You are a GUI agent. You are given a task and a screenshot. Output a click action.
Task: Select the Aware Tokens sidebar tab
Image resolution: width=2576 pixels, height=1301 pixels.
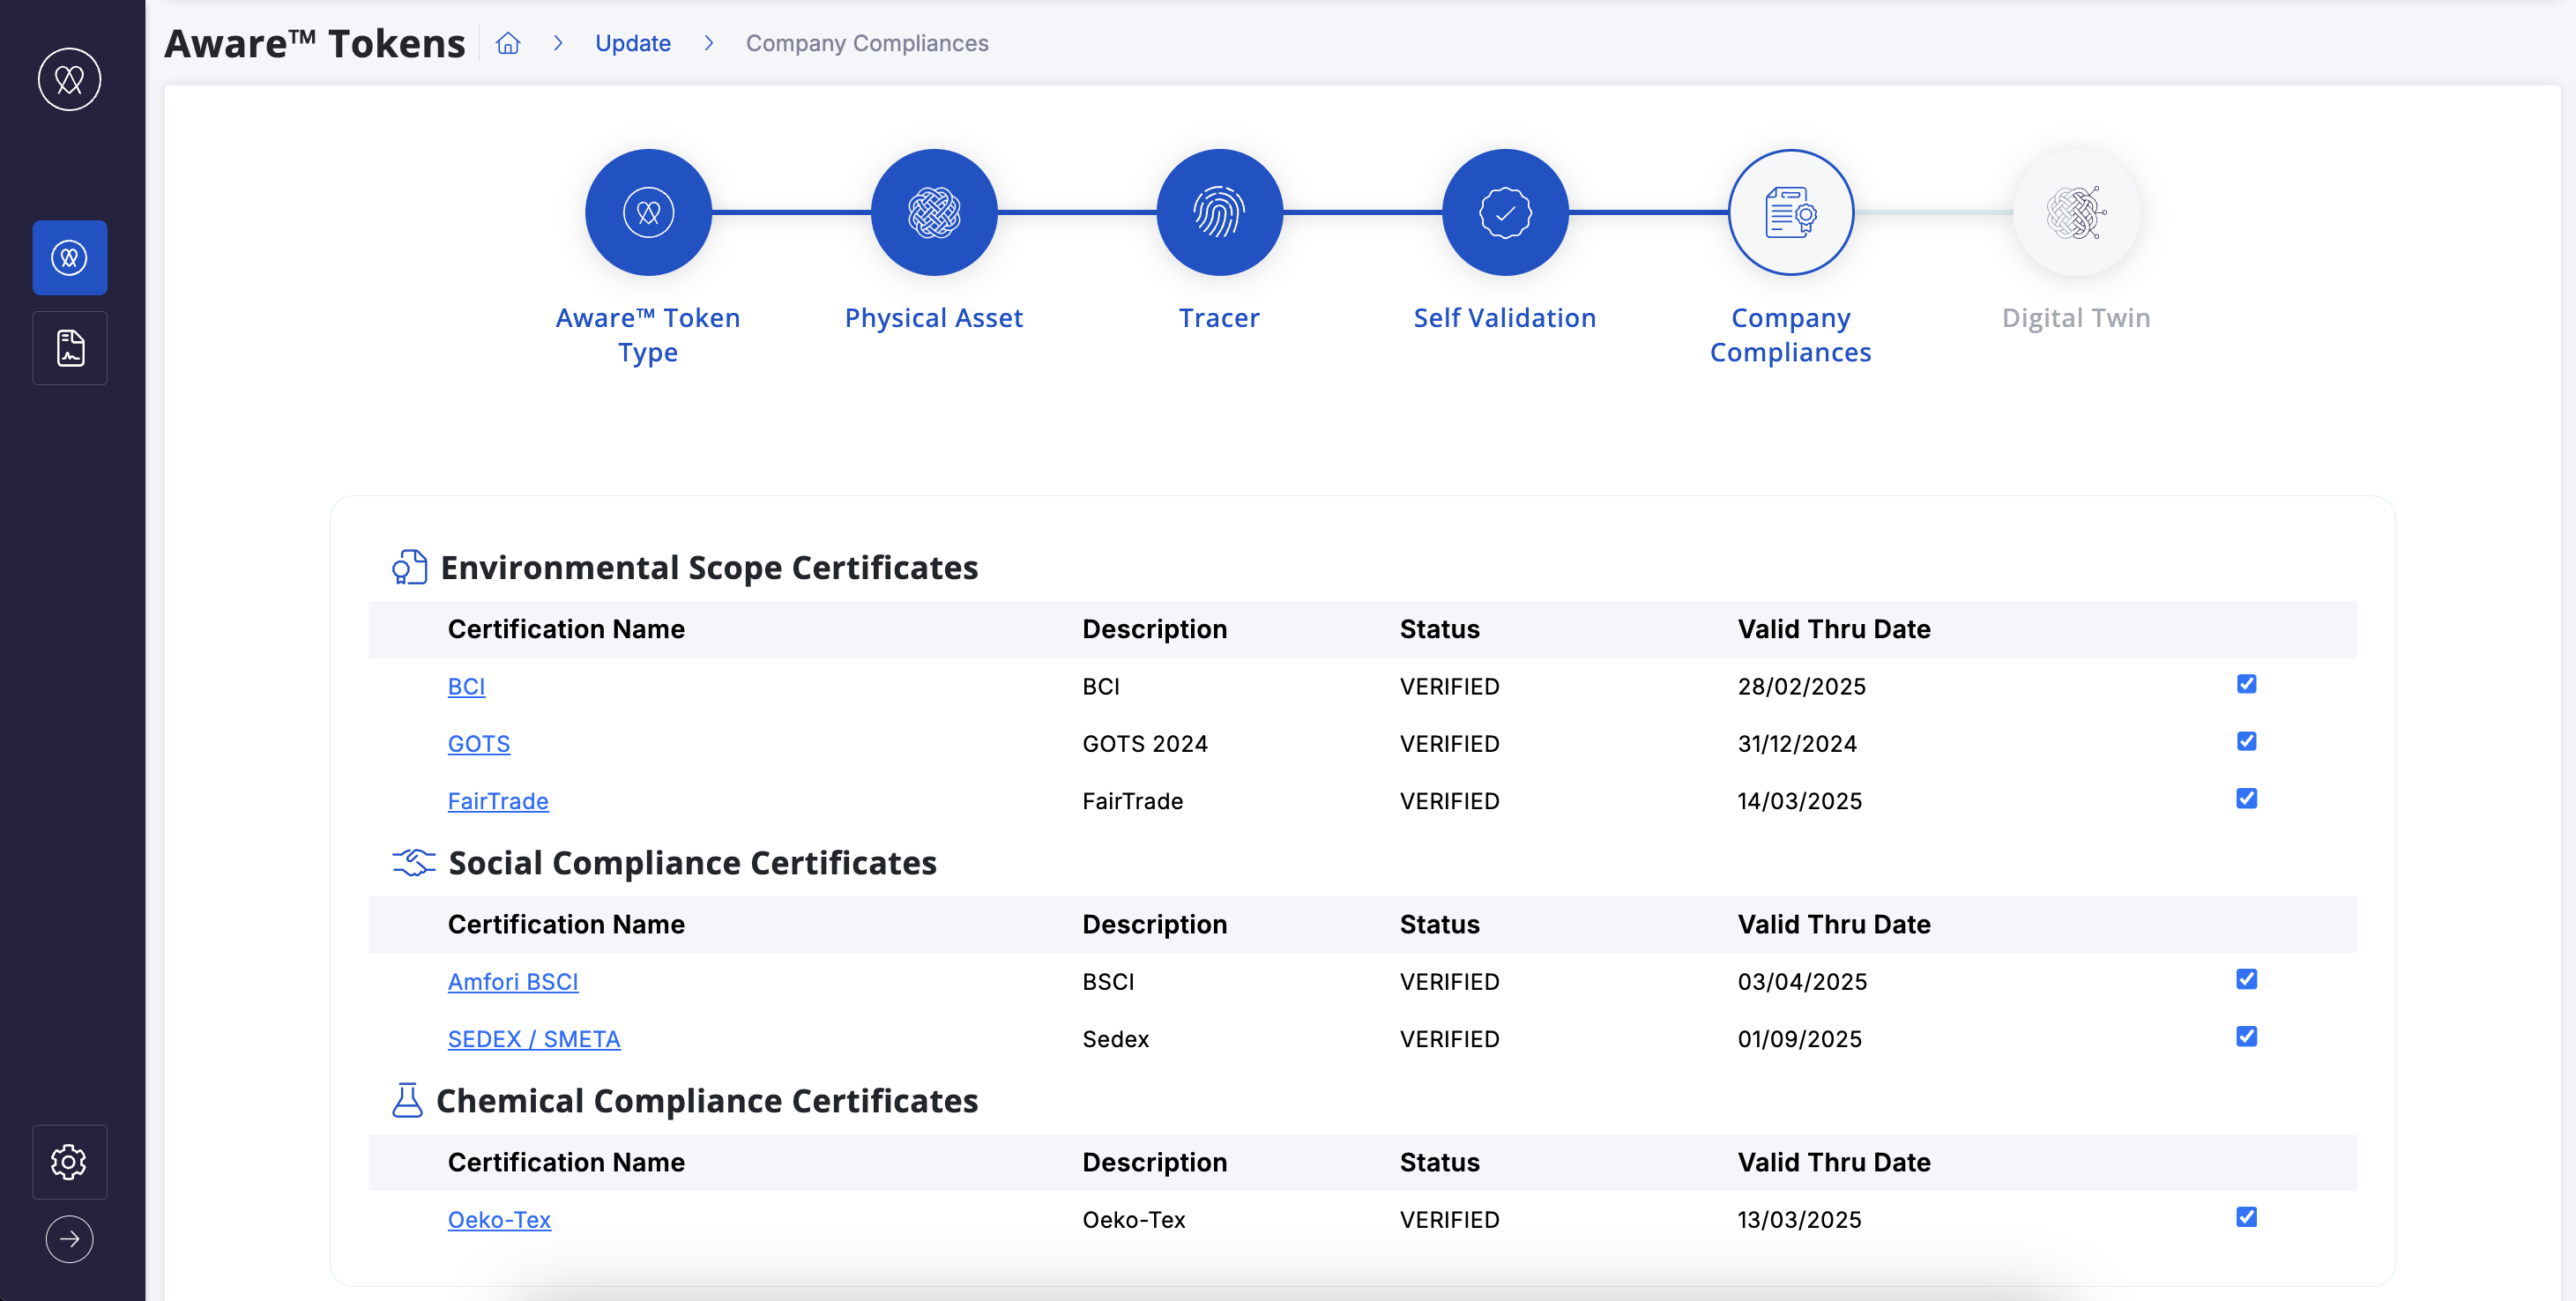[69, 257]
